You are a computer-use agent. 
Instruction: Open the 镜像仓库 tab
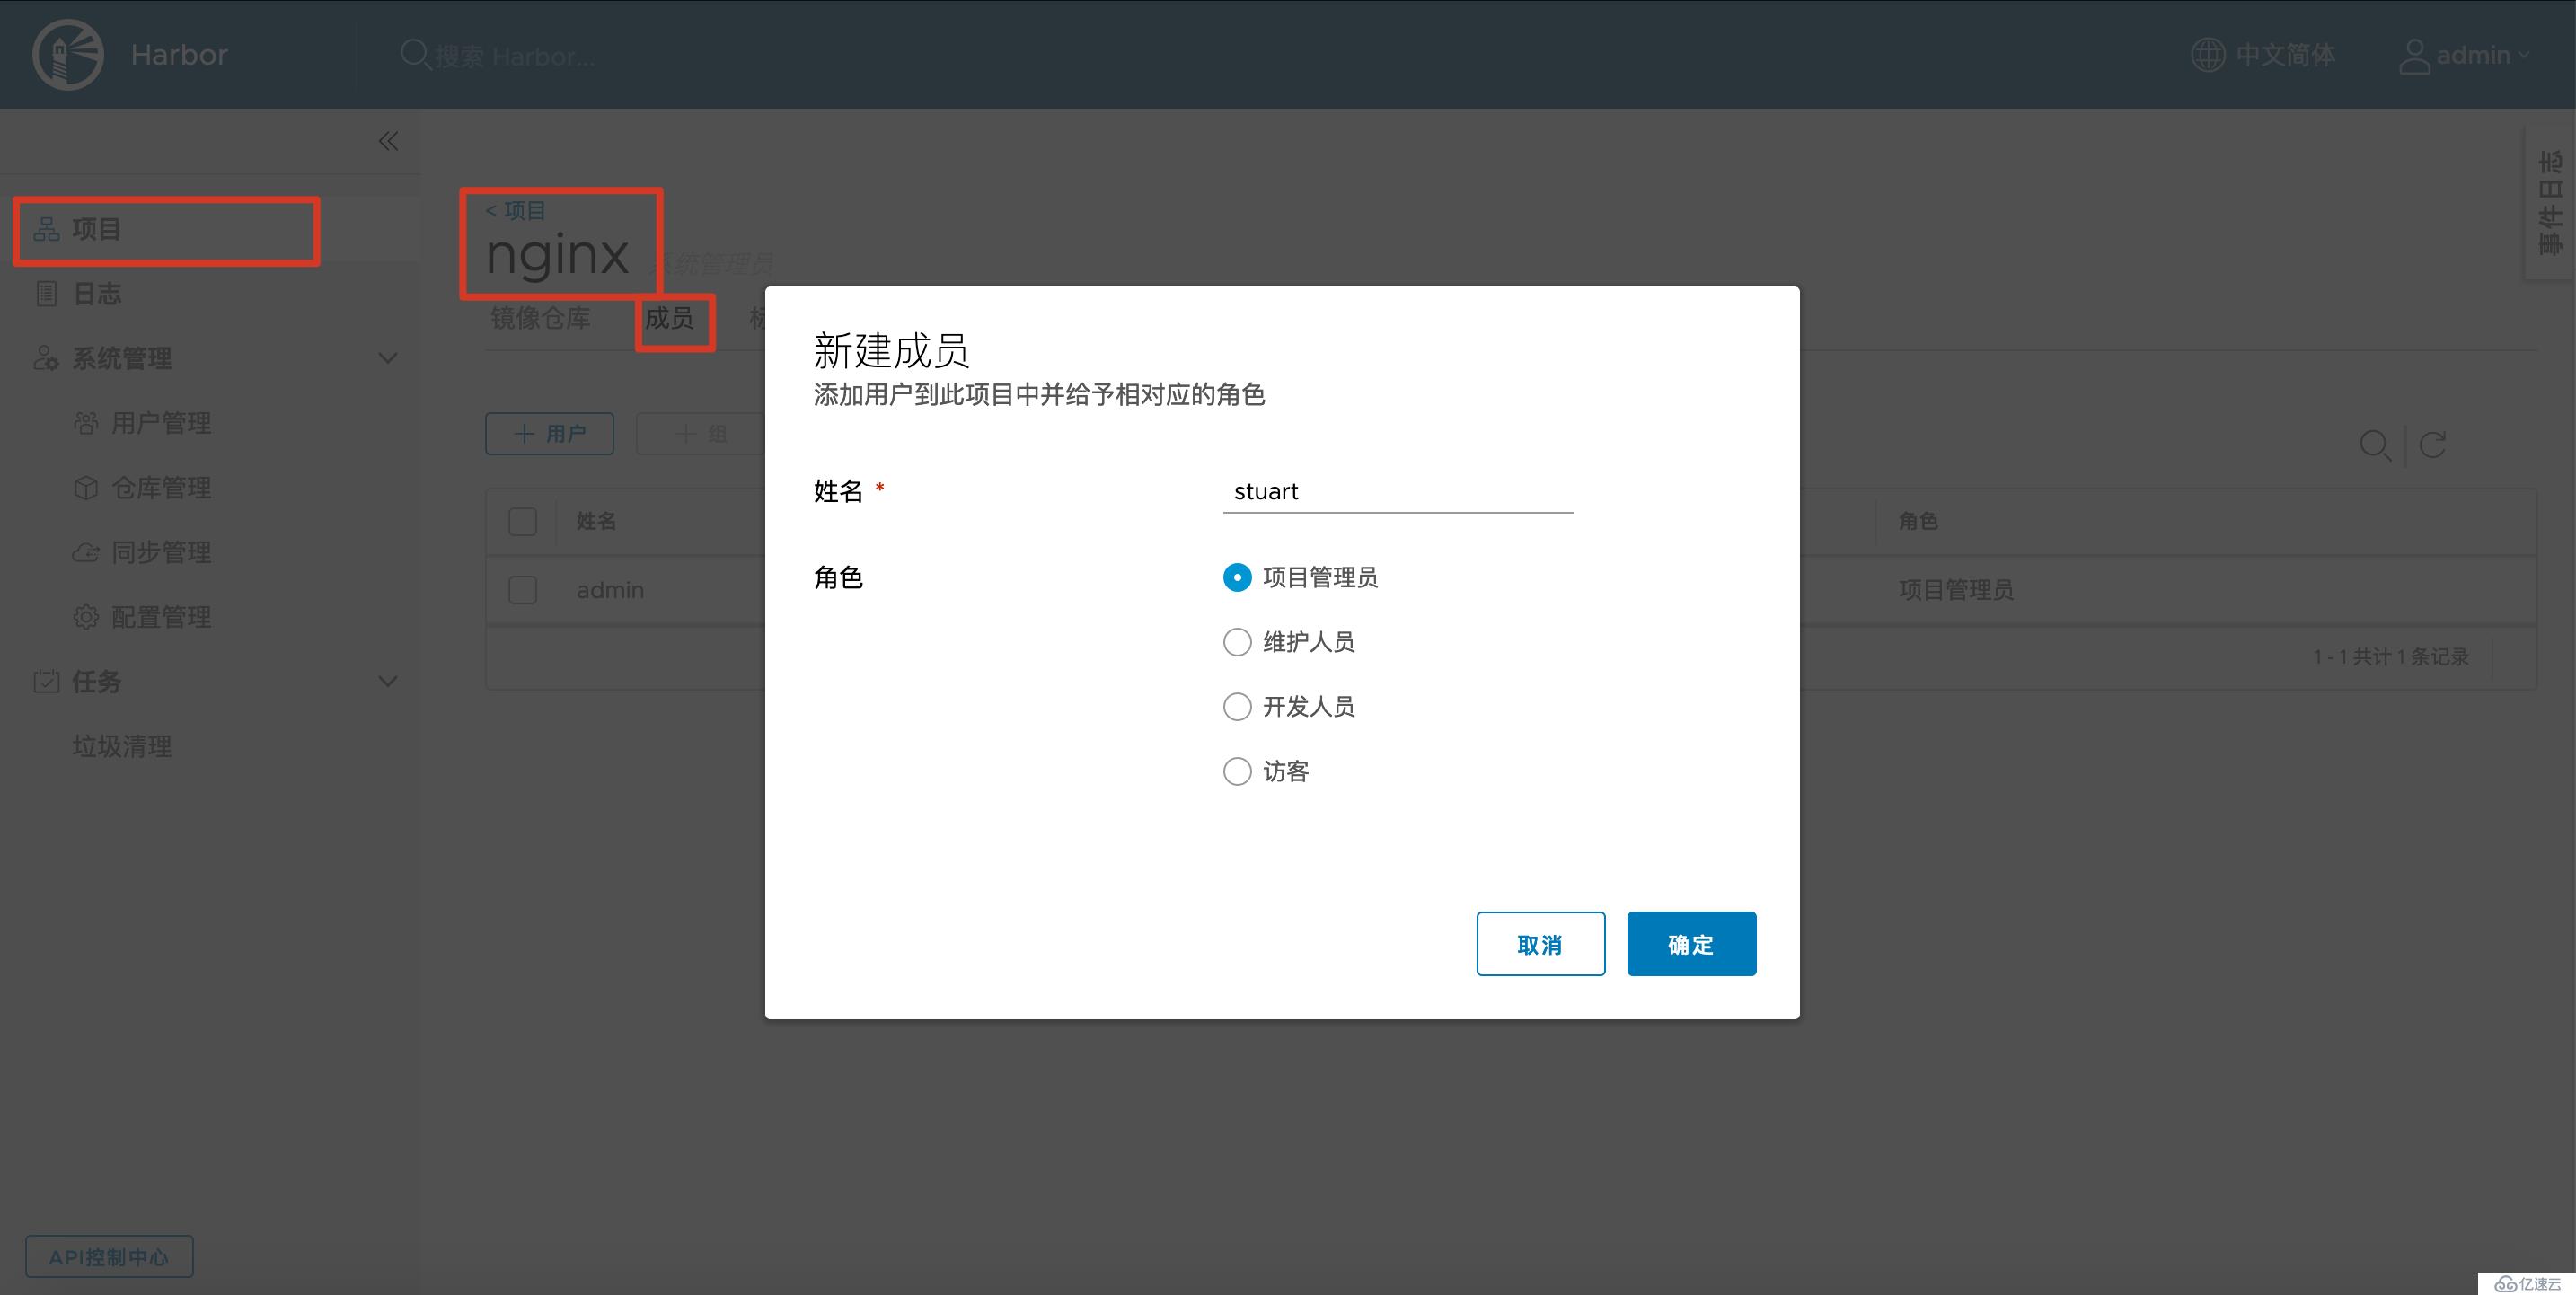(540, 318)
